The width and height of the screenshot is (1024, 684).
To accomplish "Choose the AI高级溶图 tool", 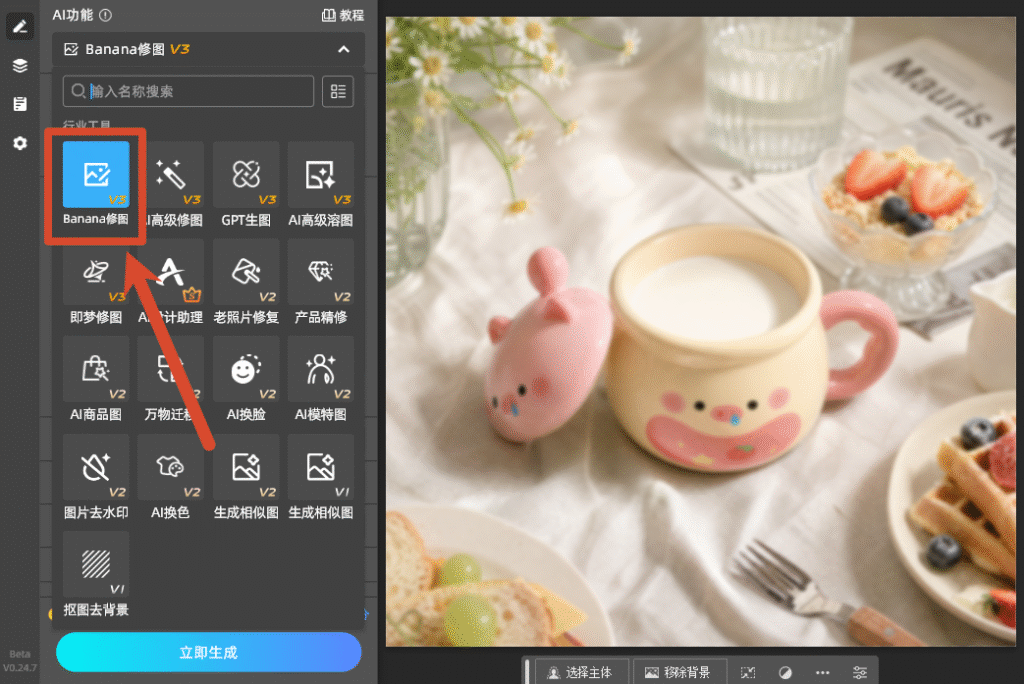I will pyautogui.click(x=321, y=175).
